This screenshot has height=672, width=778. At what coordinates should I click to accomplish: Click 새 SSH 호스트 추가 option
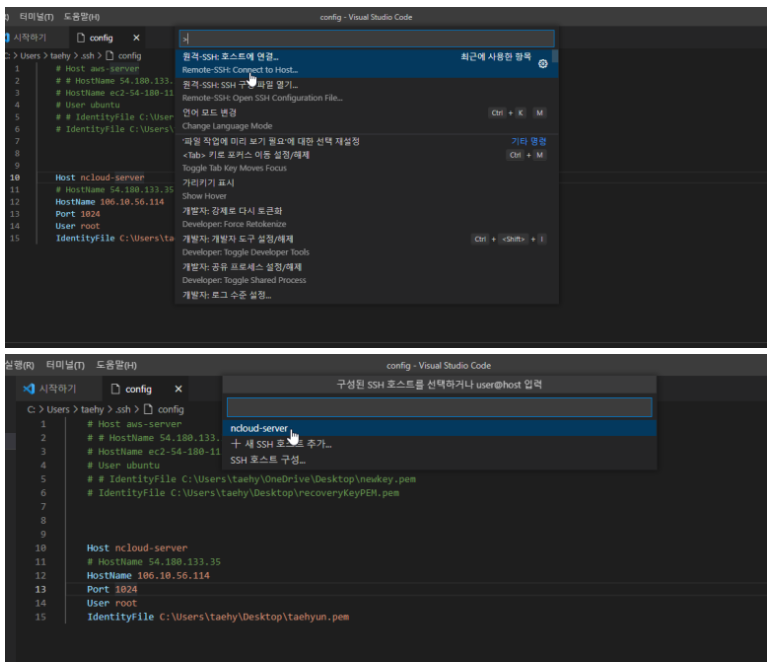point(439,444)
